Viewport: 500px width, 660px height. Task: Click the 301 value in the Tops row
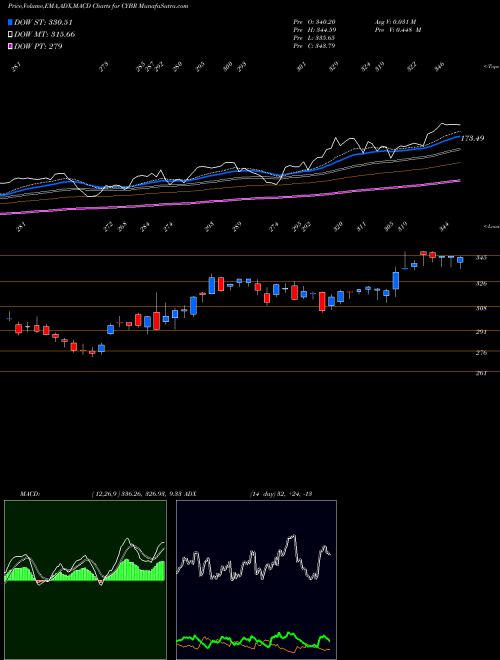(x=301, y=67)
